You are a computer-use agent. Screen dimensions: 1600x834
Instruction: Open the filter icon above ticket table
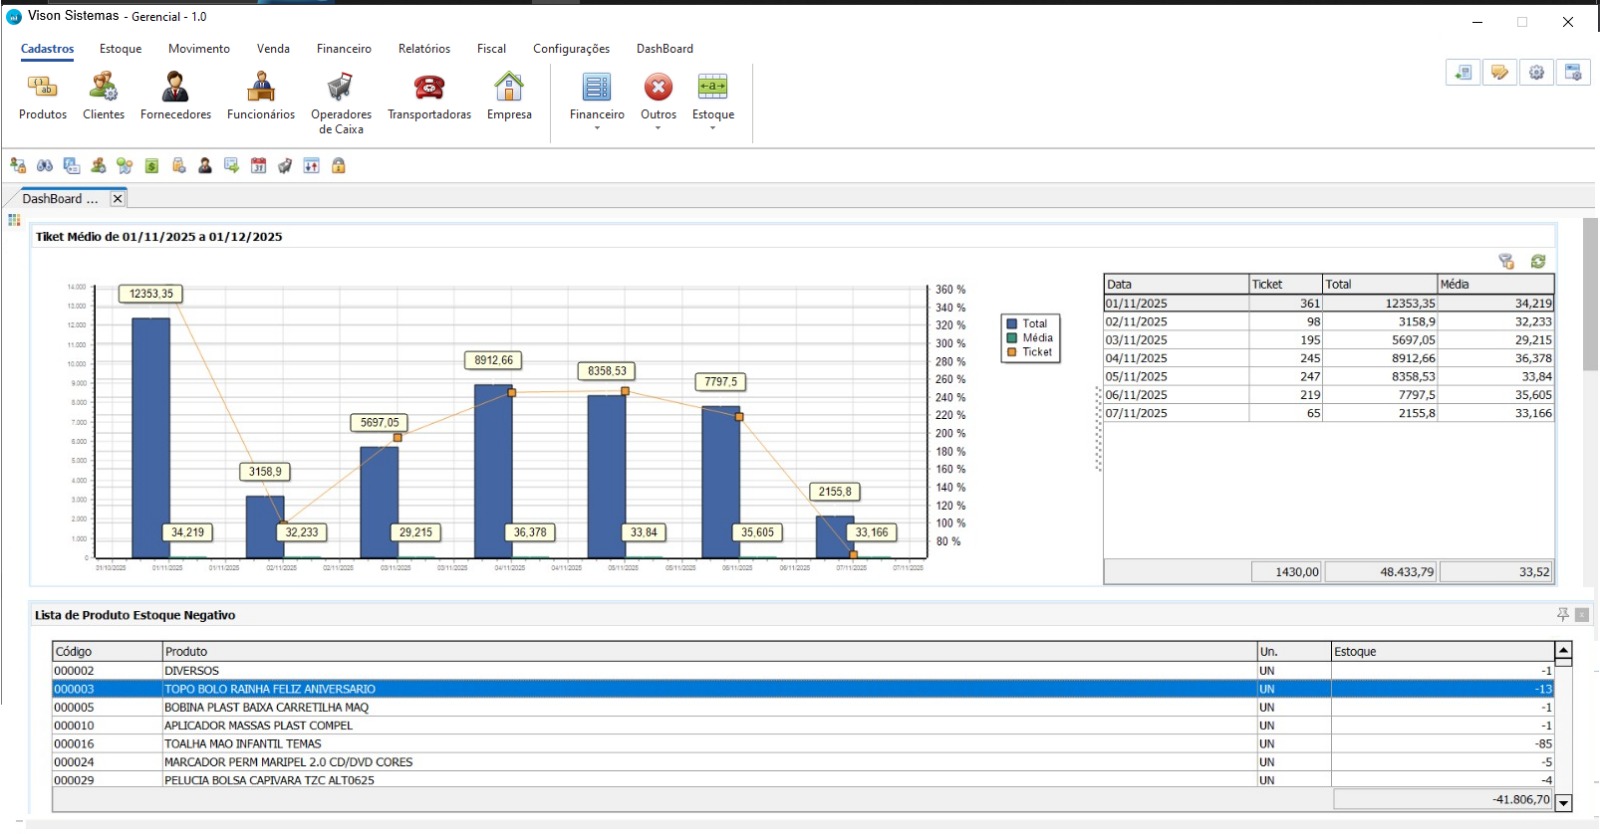[x=1507, y=262]
